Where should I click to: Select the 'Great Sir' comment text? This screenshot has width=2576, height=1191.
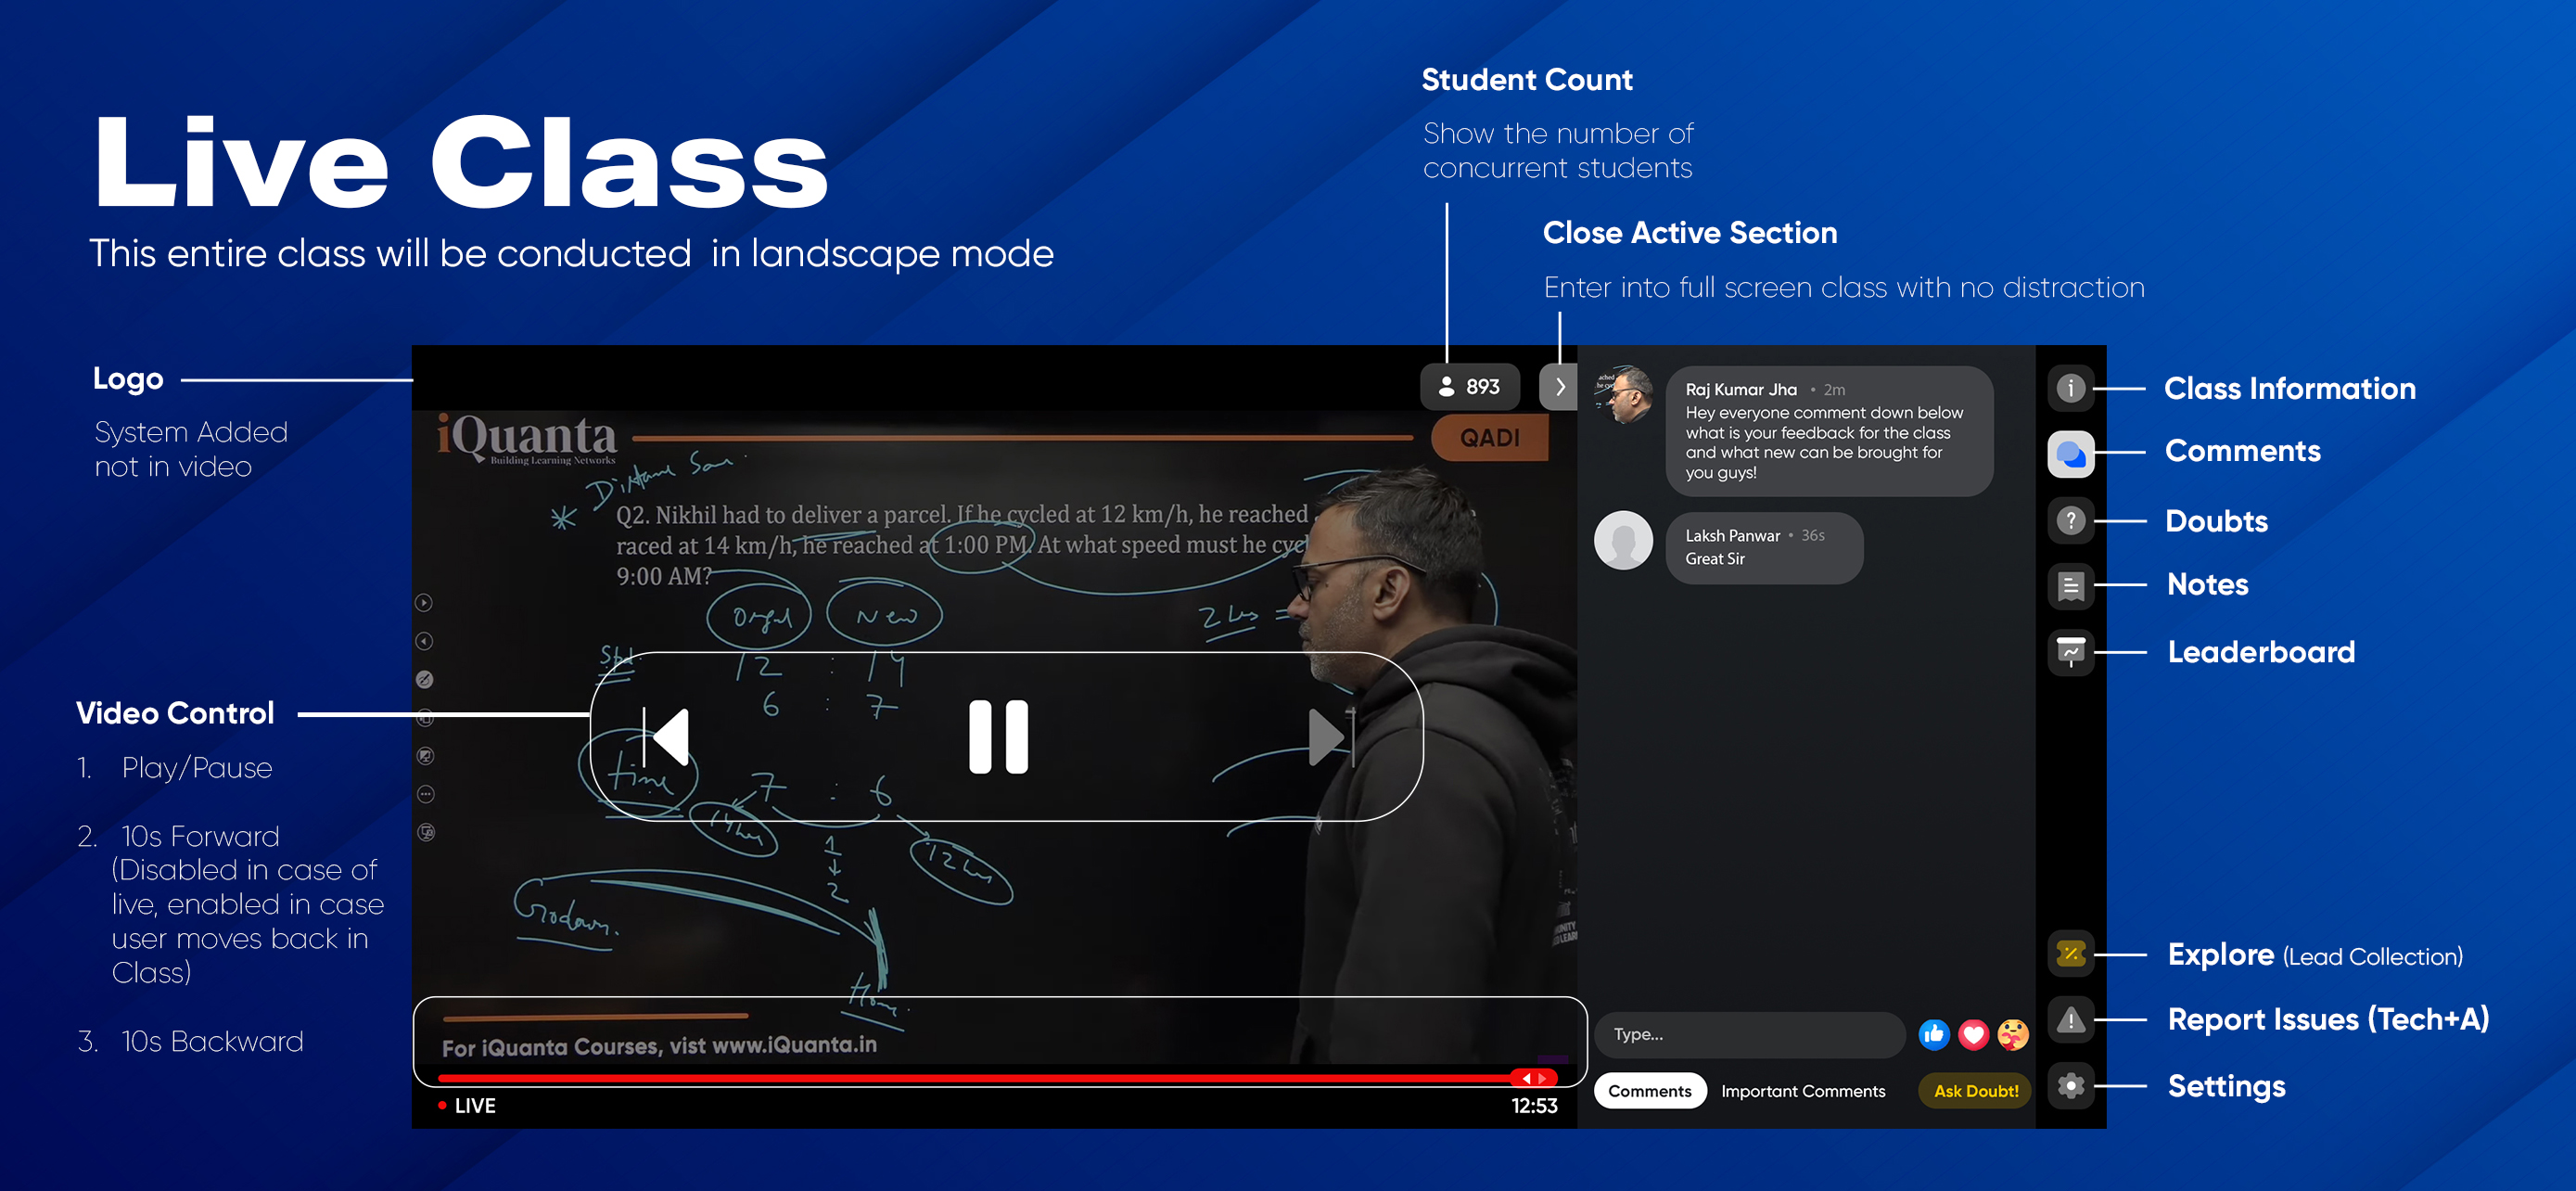1715,559
